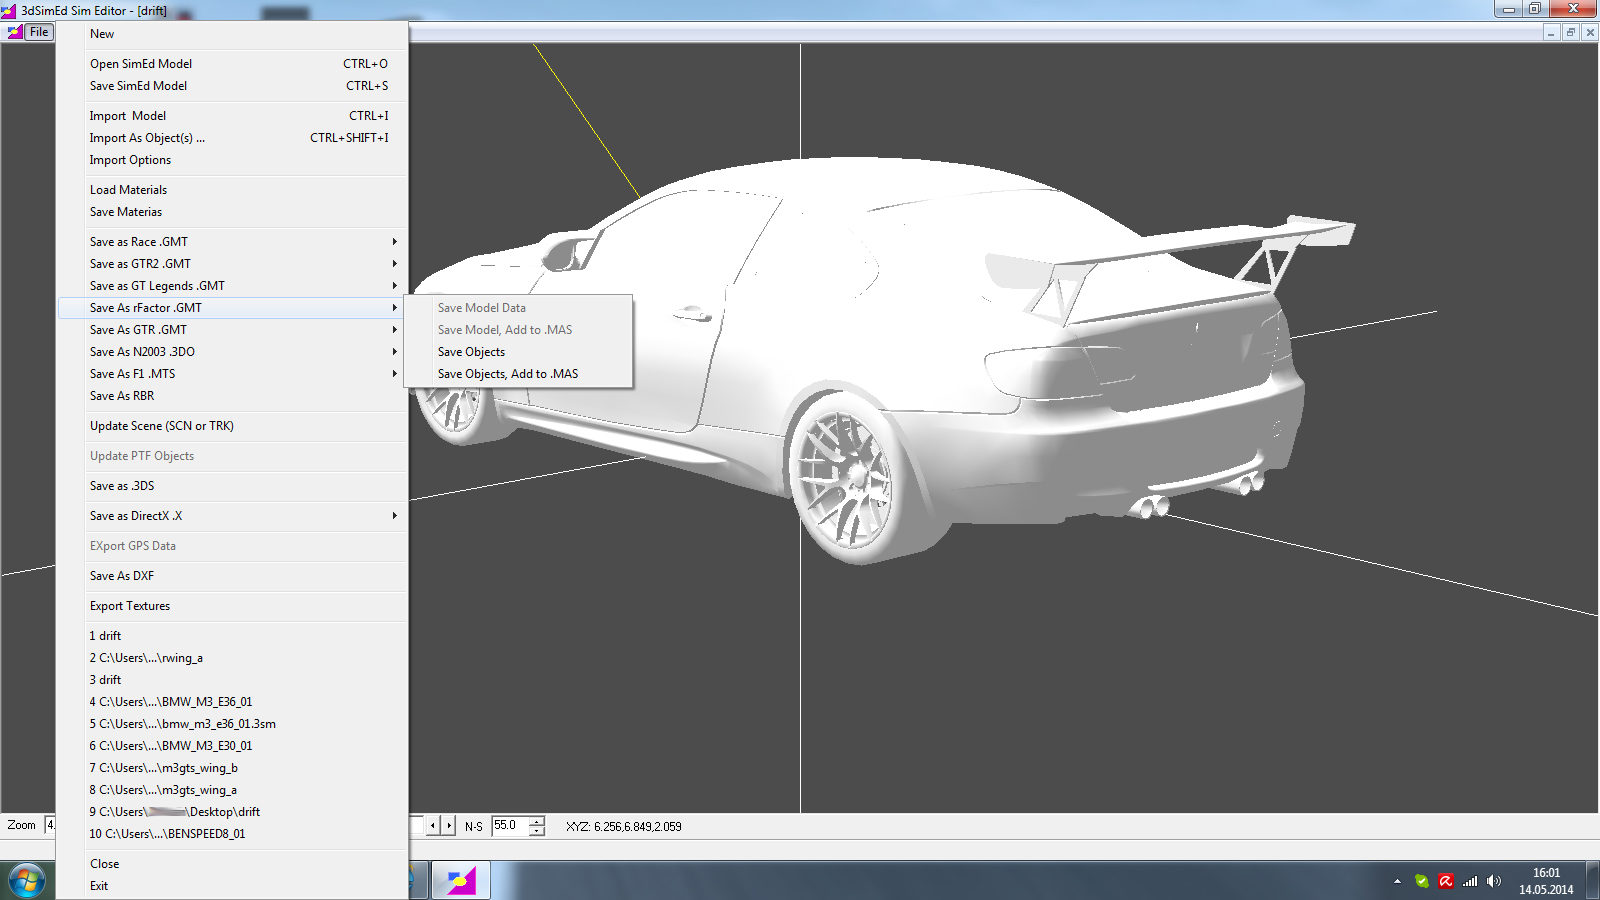Increase the N-S value with up stepper
The width and height of the screenshot is (1600, 900).
click(537, 821)
